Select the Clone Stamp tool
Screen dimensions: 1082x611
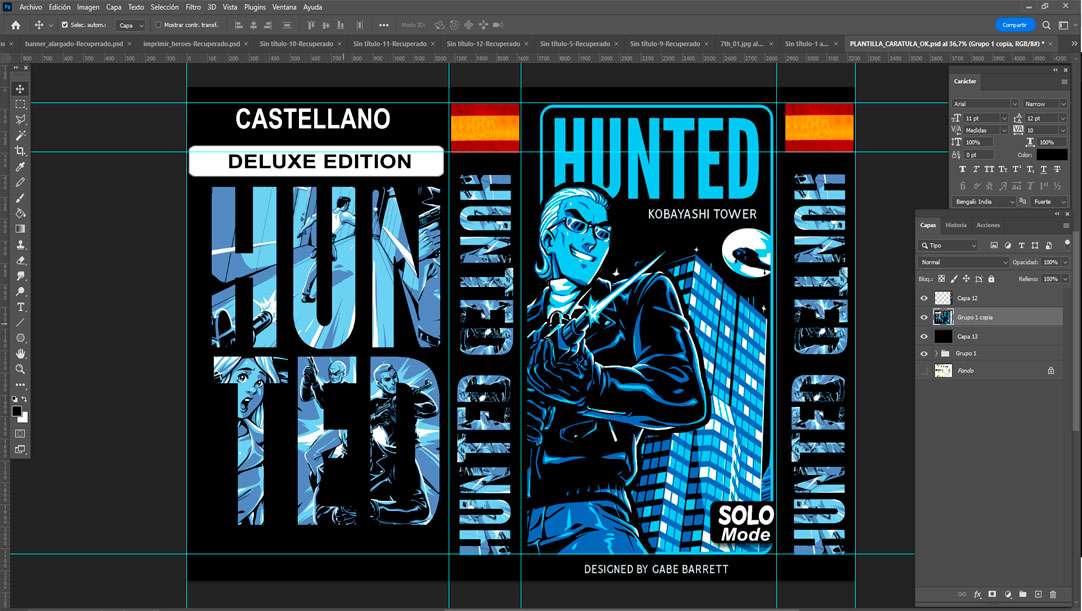[x=20, y=244]
